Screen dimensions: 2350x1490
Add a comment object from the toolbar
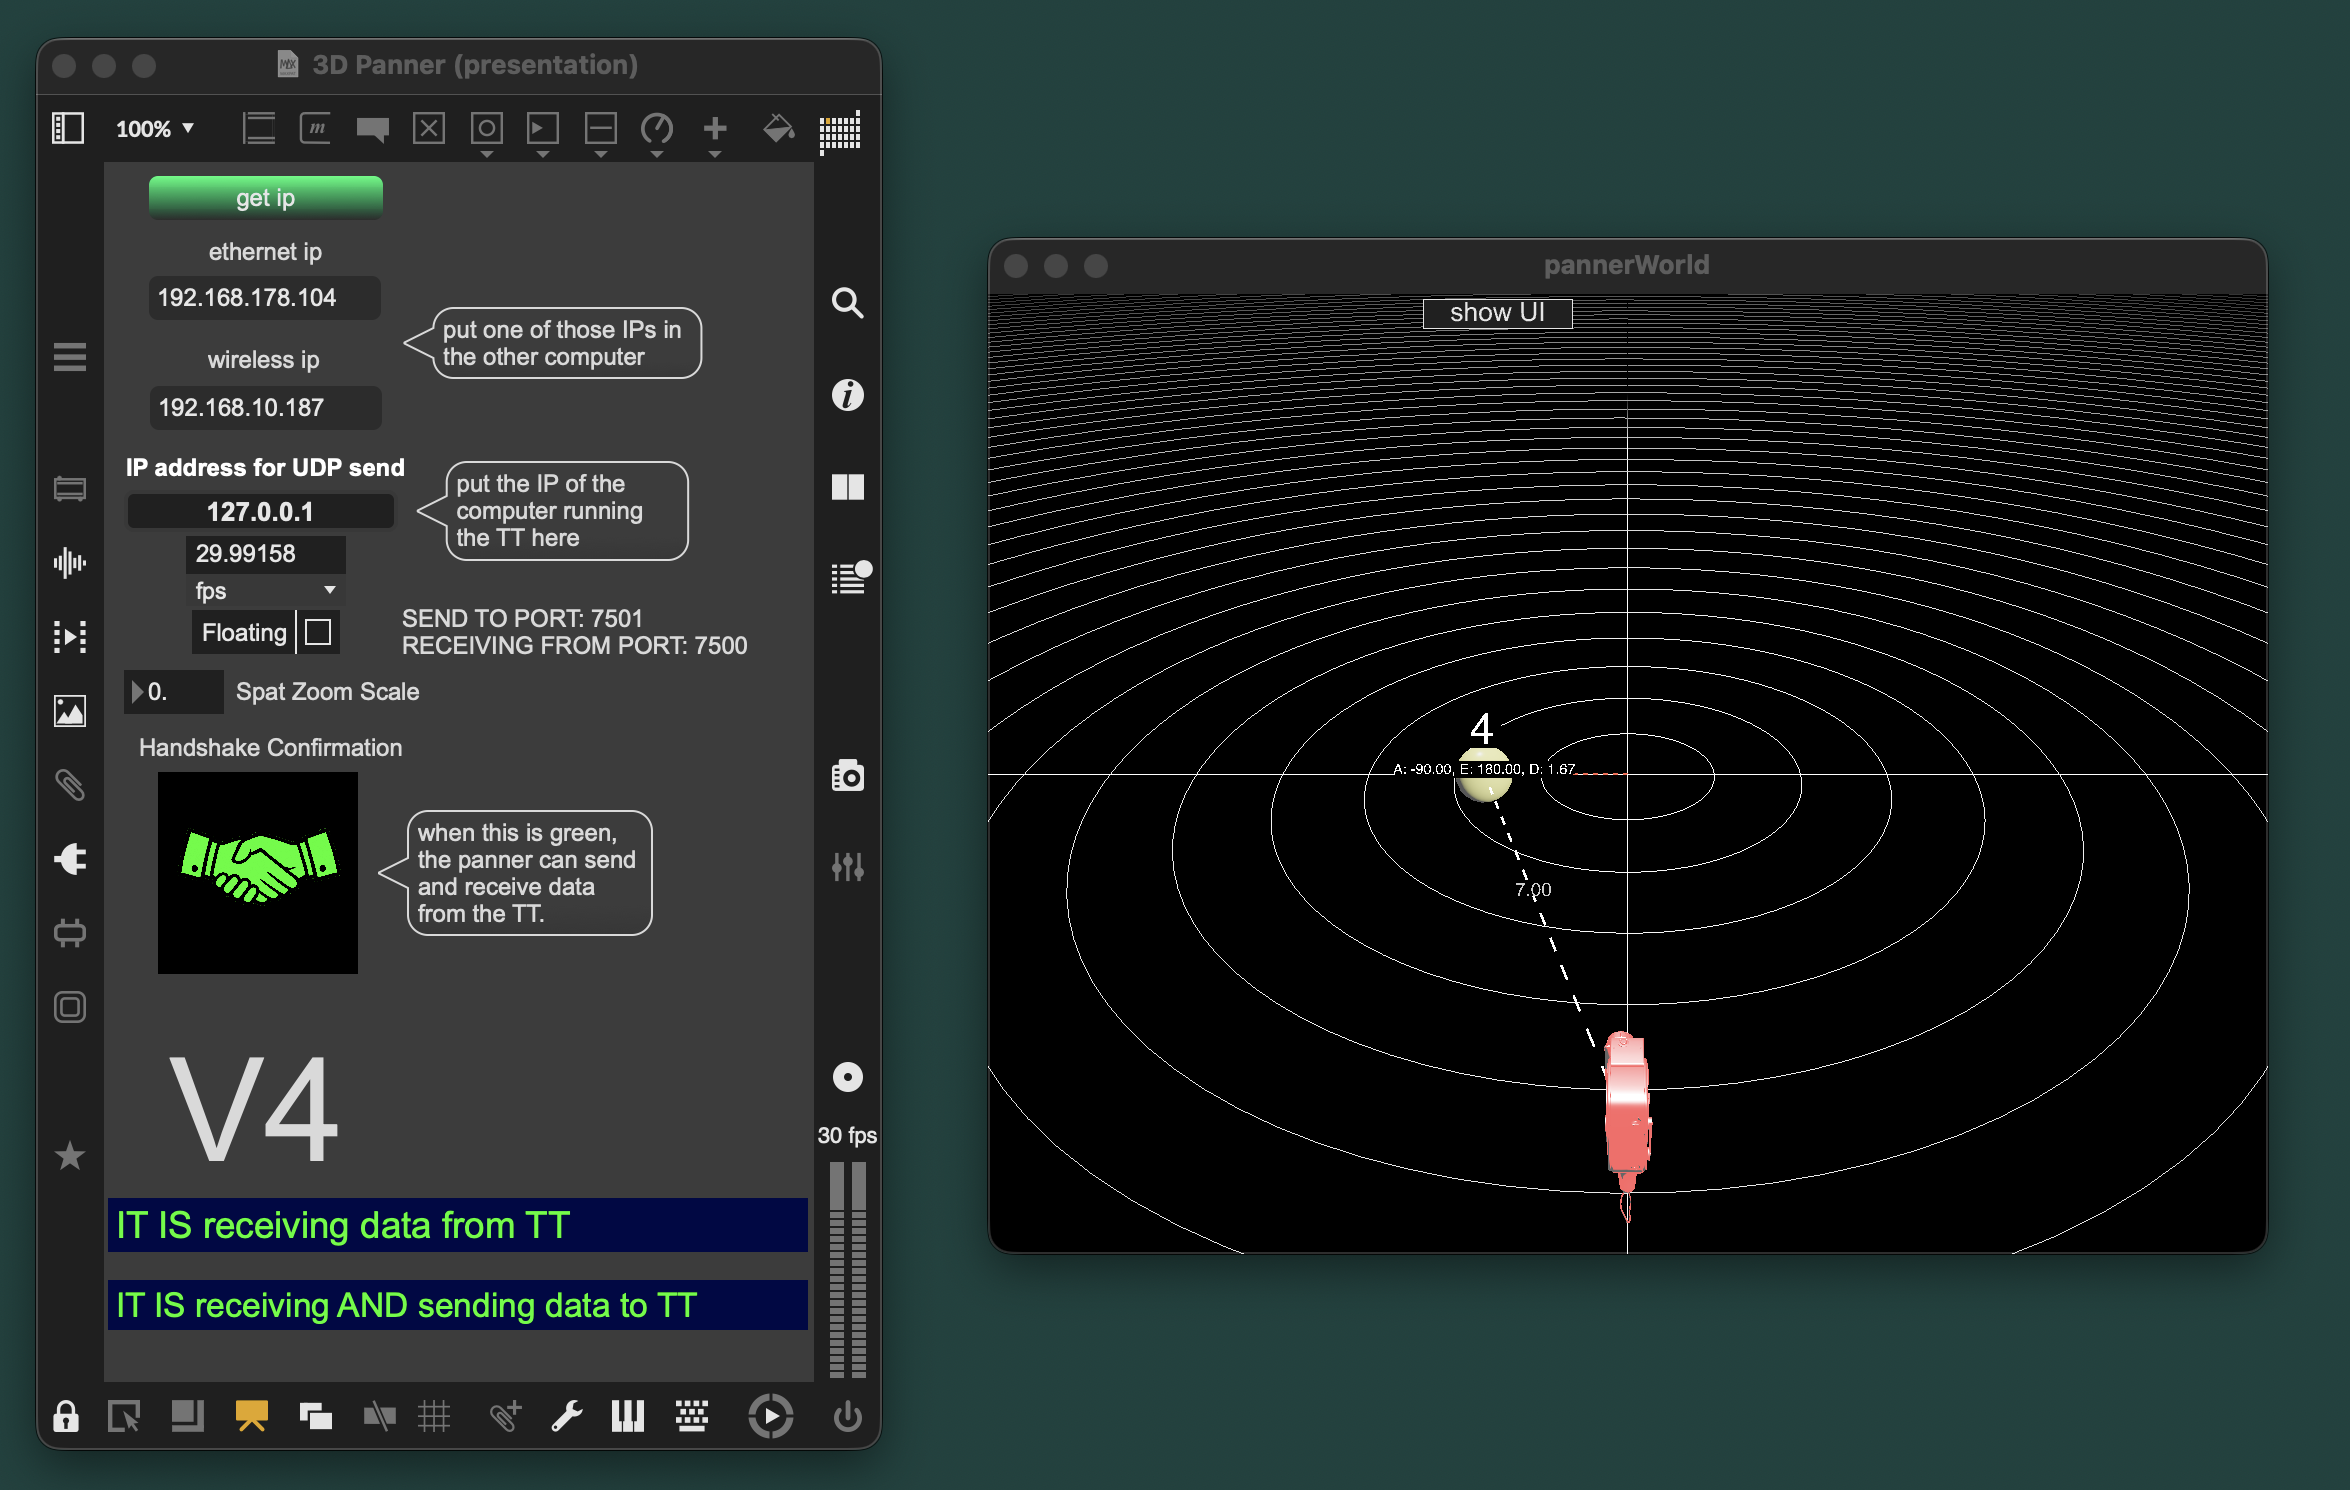372,128
